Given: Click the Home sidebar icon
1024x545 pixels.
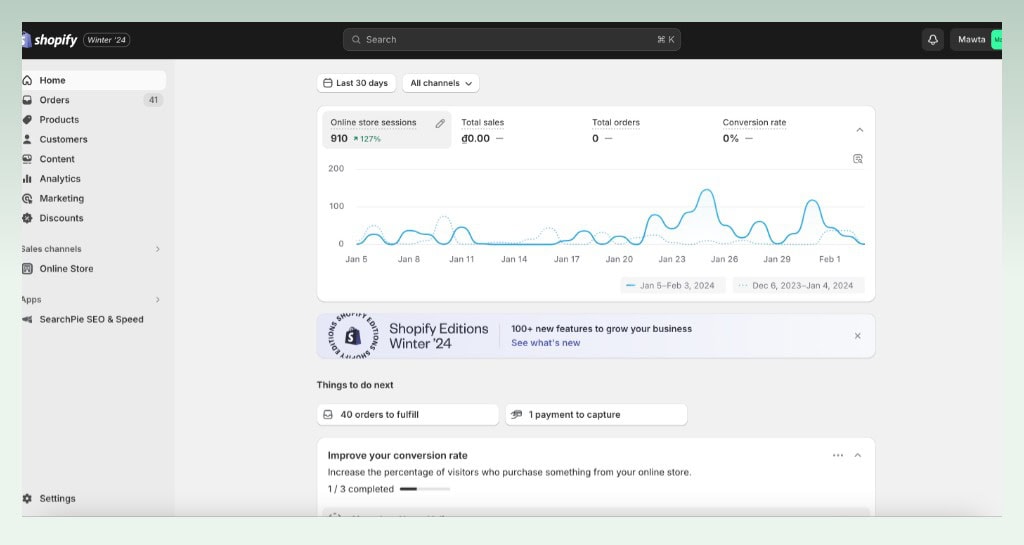Looking at the screenshot, I should (27, 80).
